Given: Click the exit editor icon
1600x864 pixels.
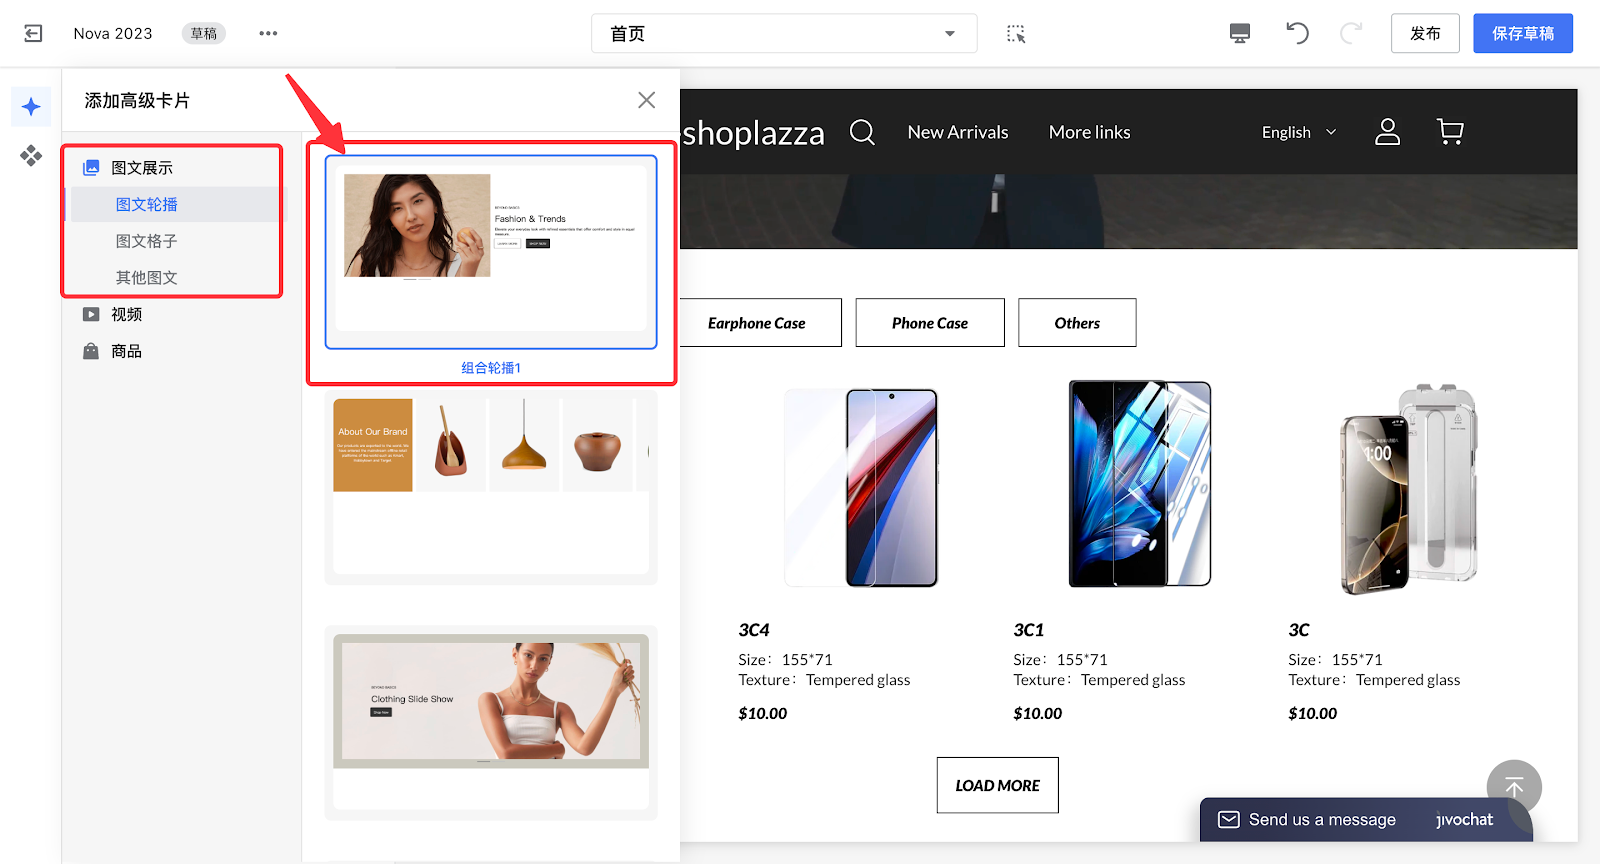Looking at the screenshot, I should (x=33, y=33).
